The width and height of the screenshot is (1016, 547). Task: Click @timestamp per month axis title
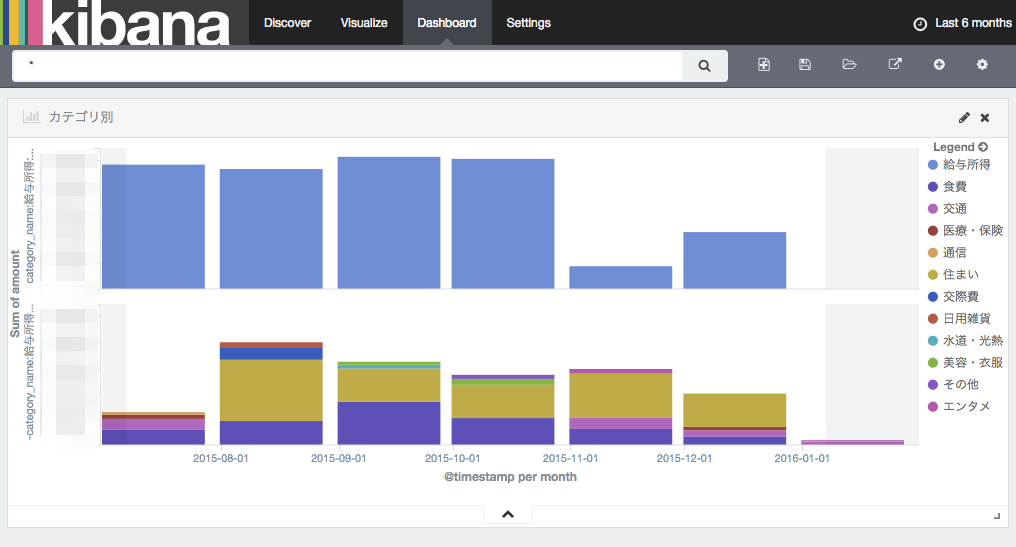click(x=510, y=477)
